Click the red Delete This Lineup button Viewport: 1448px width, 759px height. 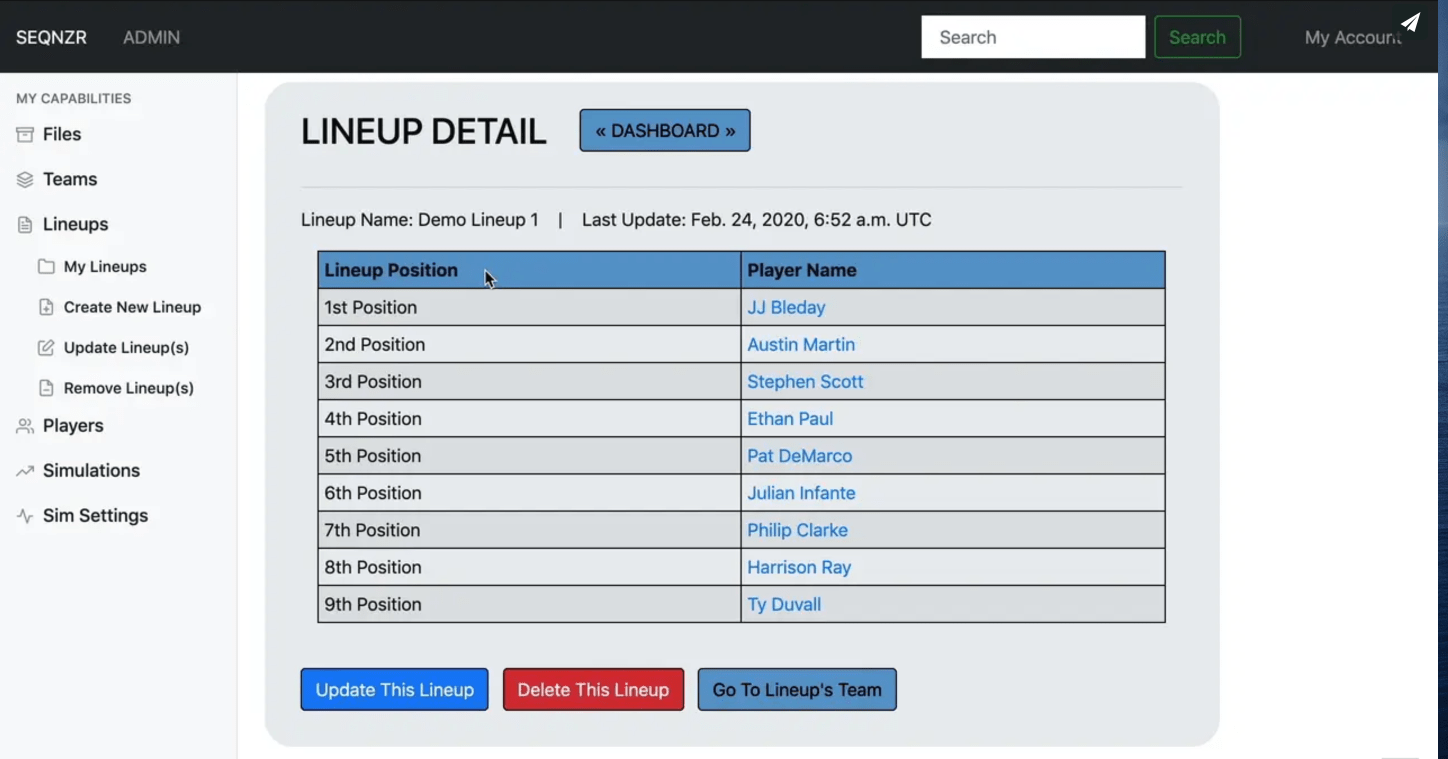coord(593,690)
